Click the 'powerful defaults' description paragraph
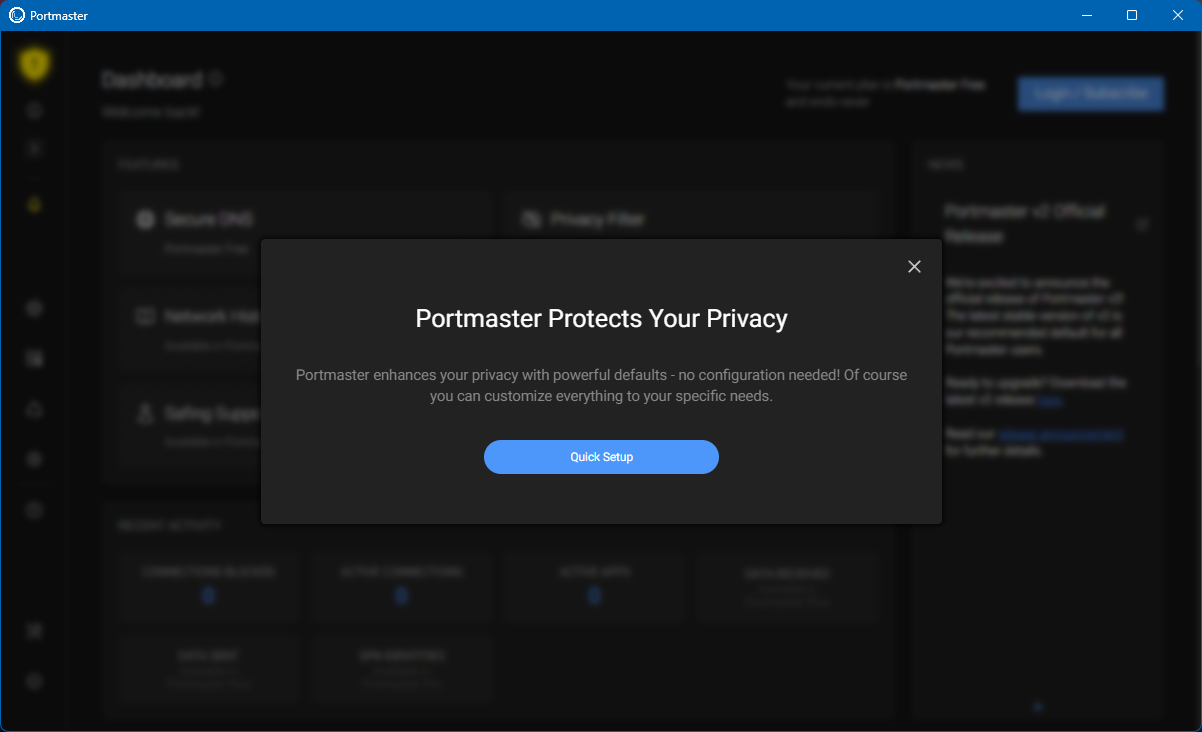This screenshot has width=1202, height=732. point(601,385)
